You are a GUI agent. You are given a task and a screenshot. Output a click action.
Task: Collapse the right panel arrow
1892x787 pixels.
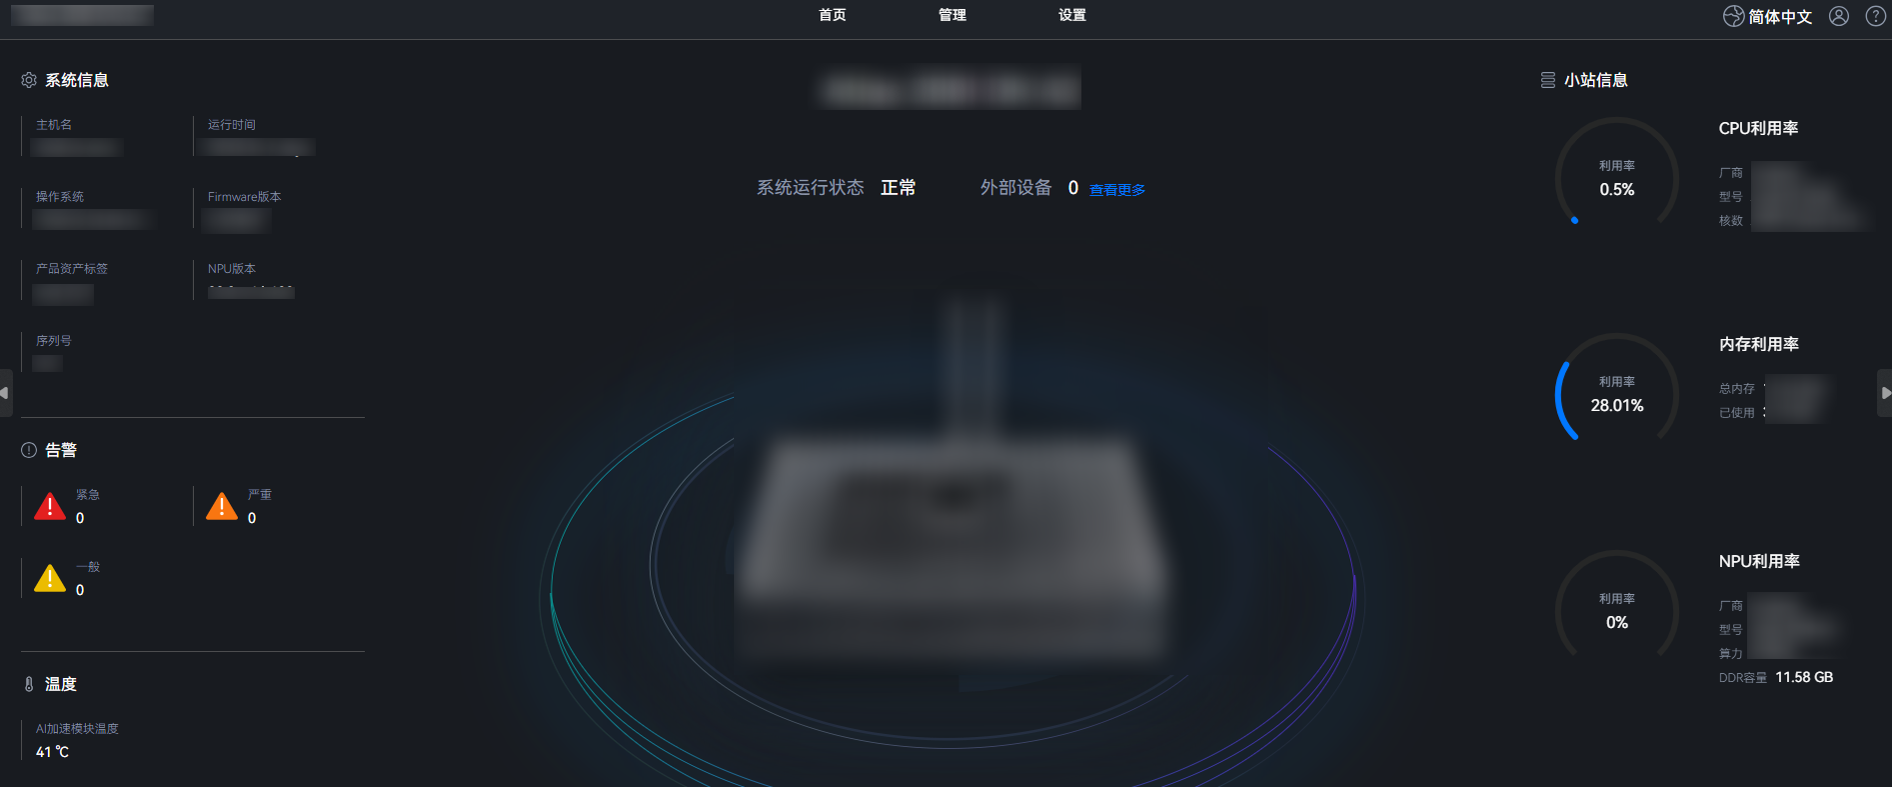1885,393
